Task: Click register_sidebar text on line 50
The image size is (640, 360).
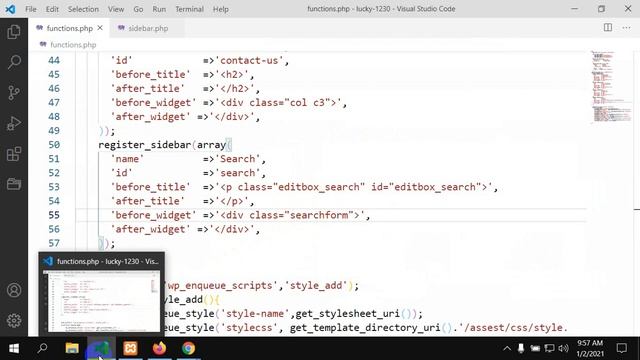Action: click(x=144, y=145)
